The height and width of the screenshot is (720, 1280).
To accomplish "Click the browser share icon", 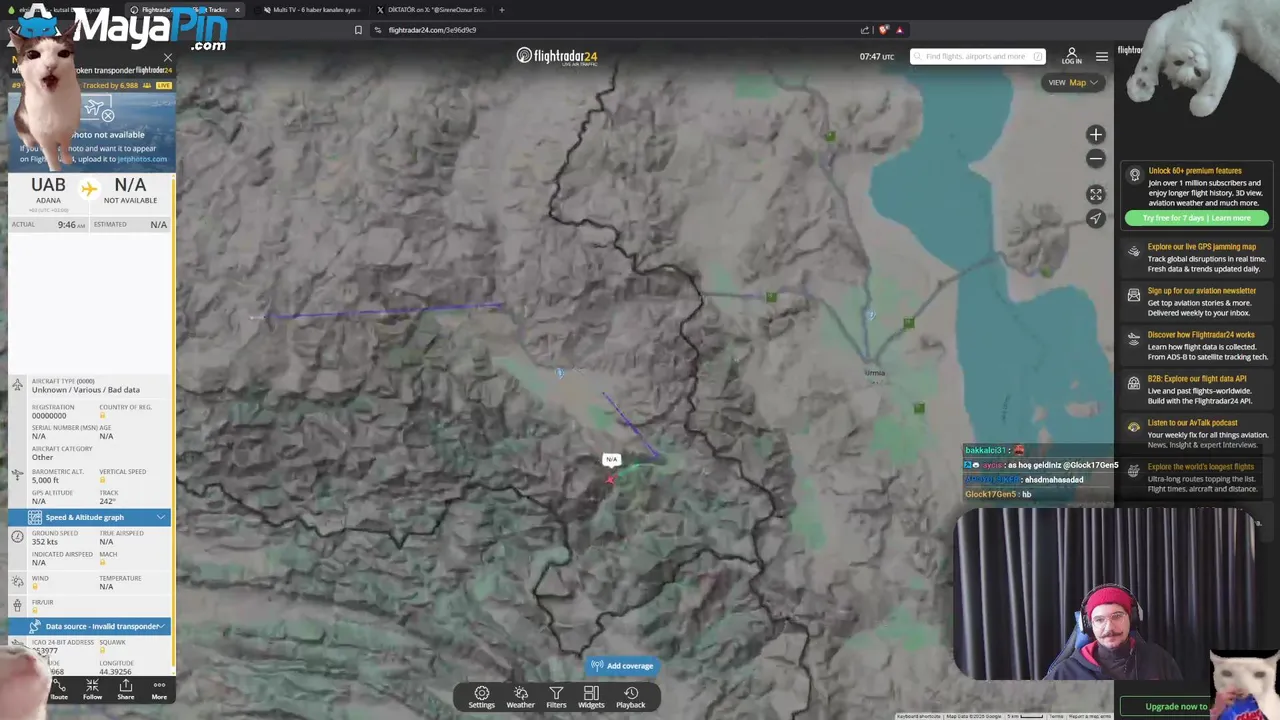I will point(864,30).
